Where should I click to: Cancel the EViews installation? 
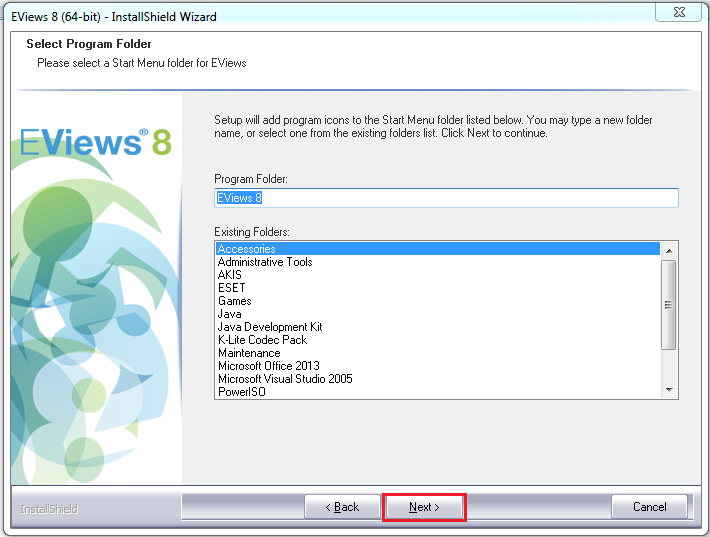[649, 507]
